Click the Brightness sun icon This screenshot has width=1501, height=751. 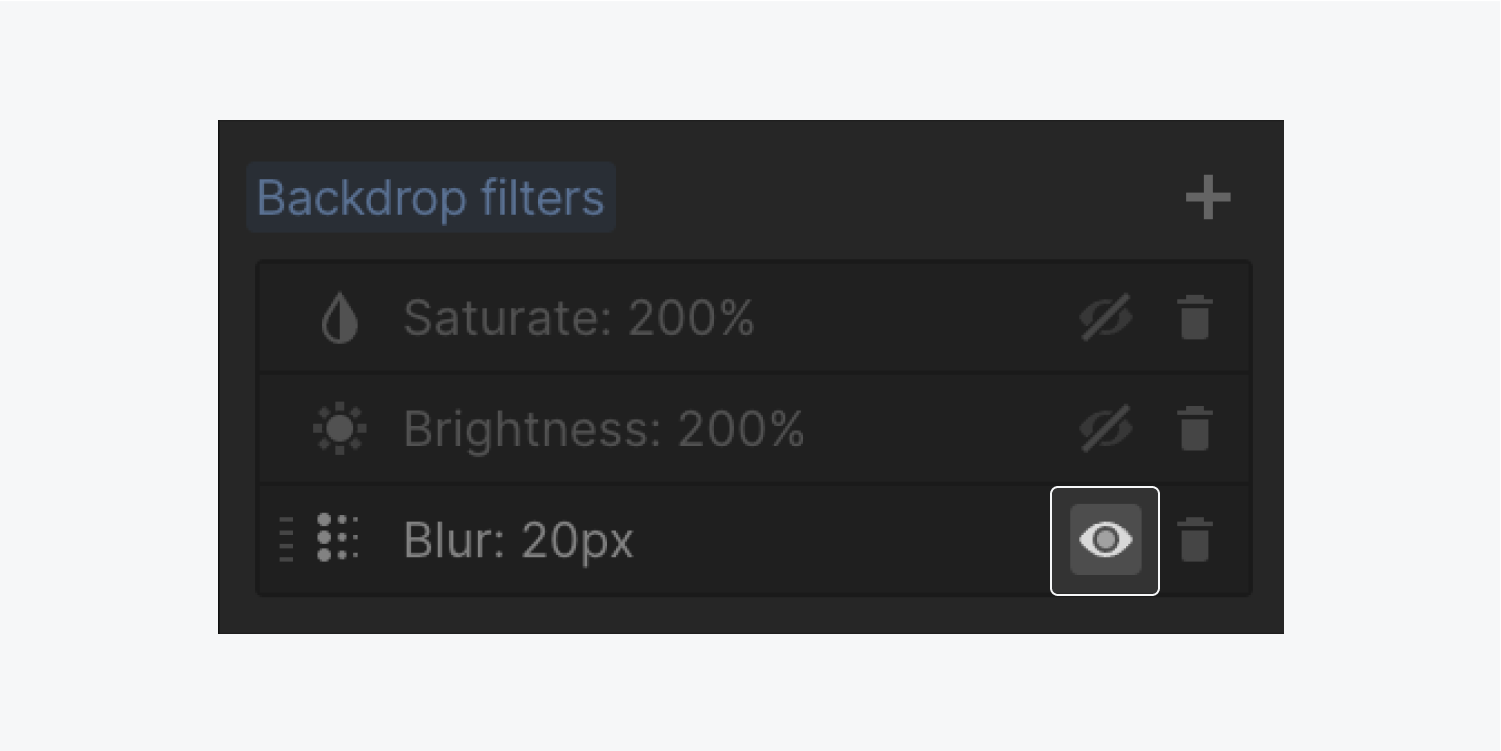pos(339,430)
